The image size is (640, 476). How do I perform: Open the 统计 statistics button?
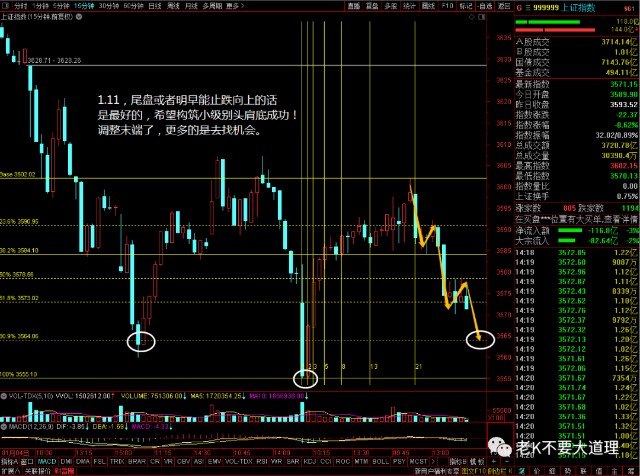click(409, 6)
